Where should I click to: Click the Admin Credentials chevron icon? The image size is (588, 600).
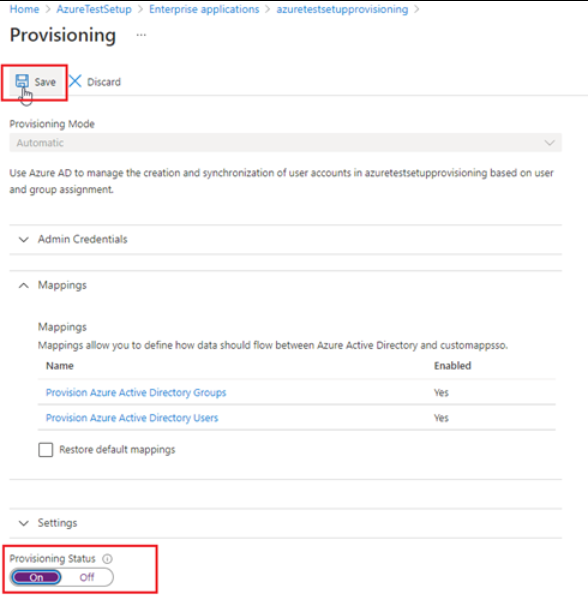[x=24, y=240]
